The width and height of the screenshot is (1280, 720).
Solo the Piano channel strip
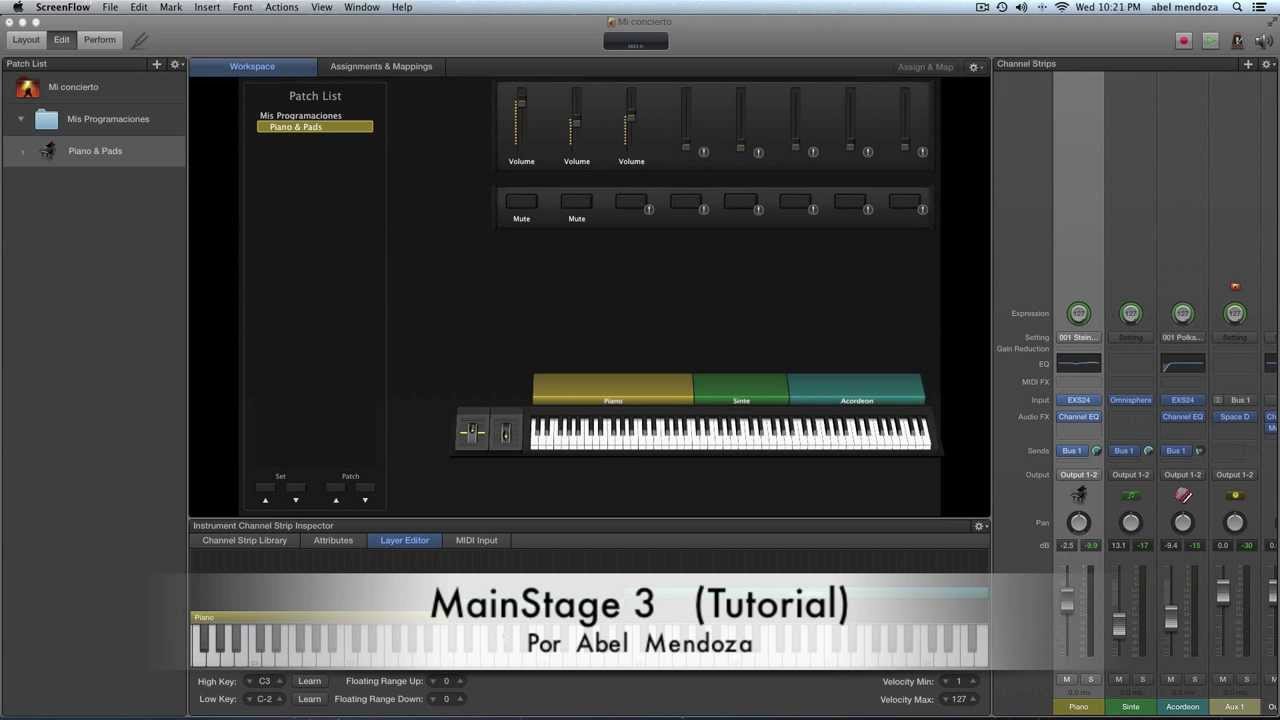[x=1090, y=680]
